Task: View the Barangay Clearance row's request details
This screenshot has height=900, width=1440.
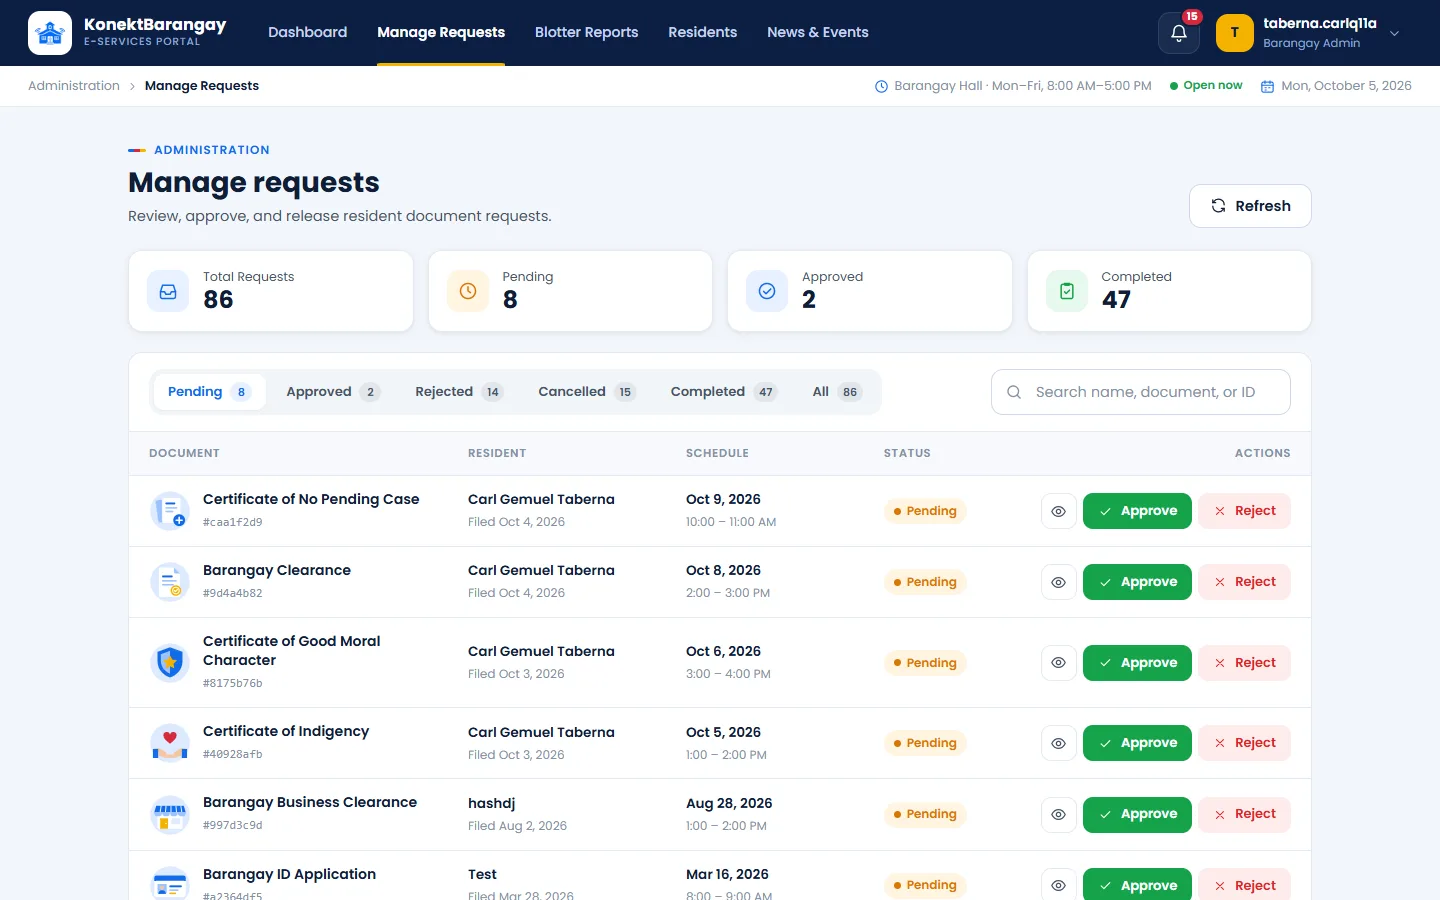Action: [x=1058, y=582]
